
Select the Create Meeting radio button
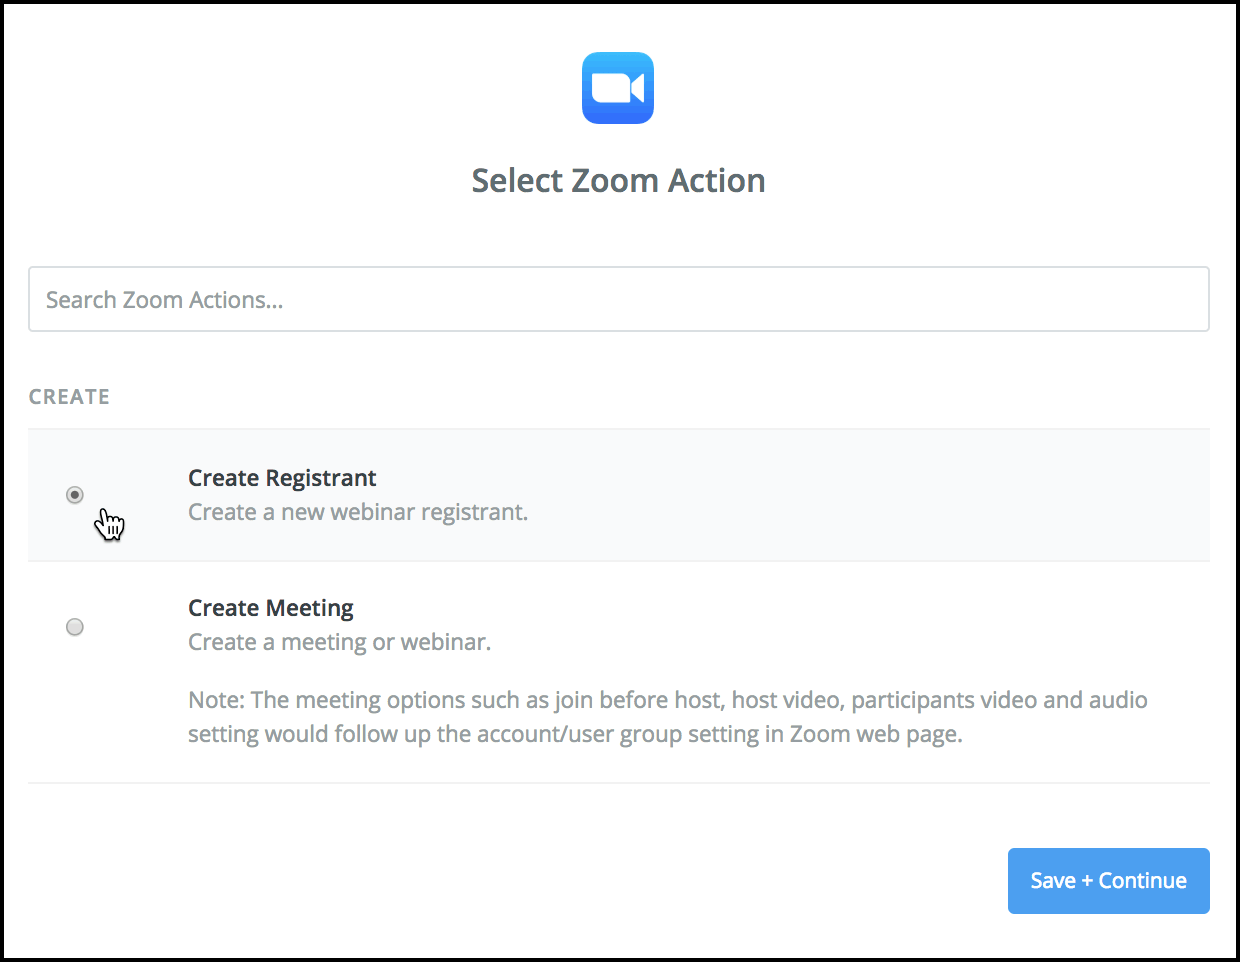pyautogui.click(x=75, y=627)
